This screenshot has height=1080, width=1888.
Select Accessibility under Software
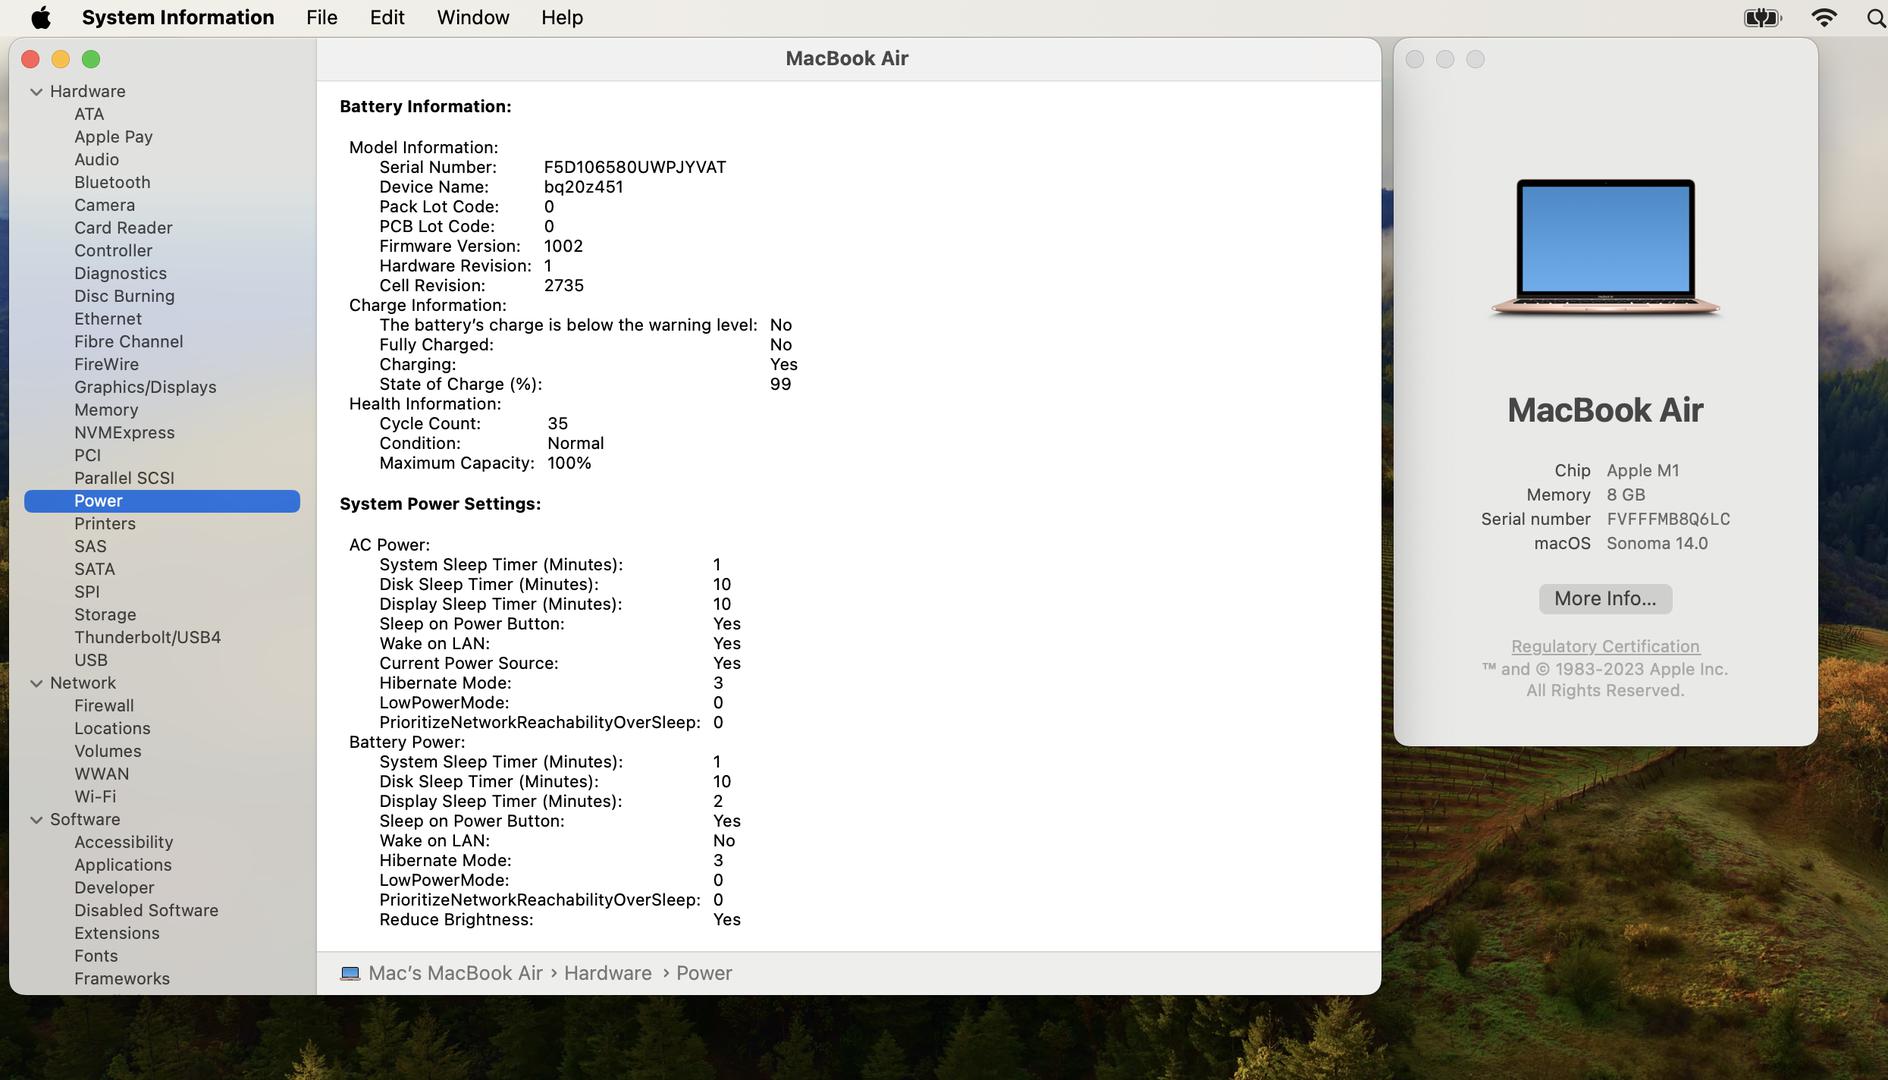[x=123, y=842]
